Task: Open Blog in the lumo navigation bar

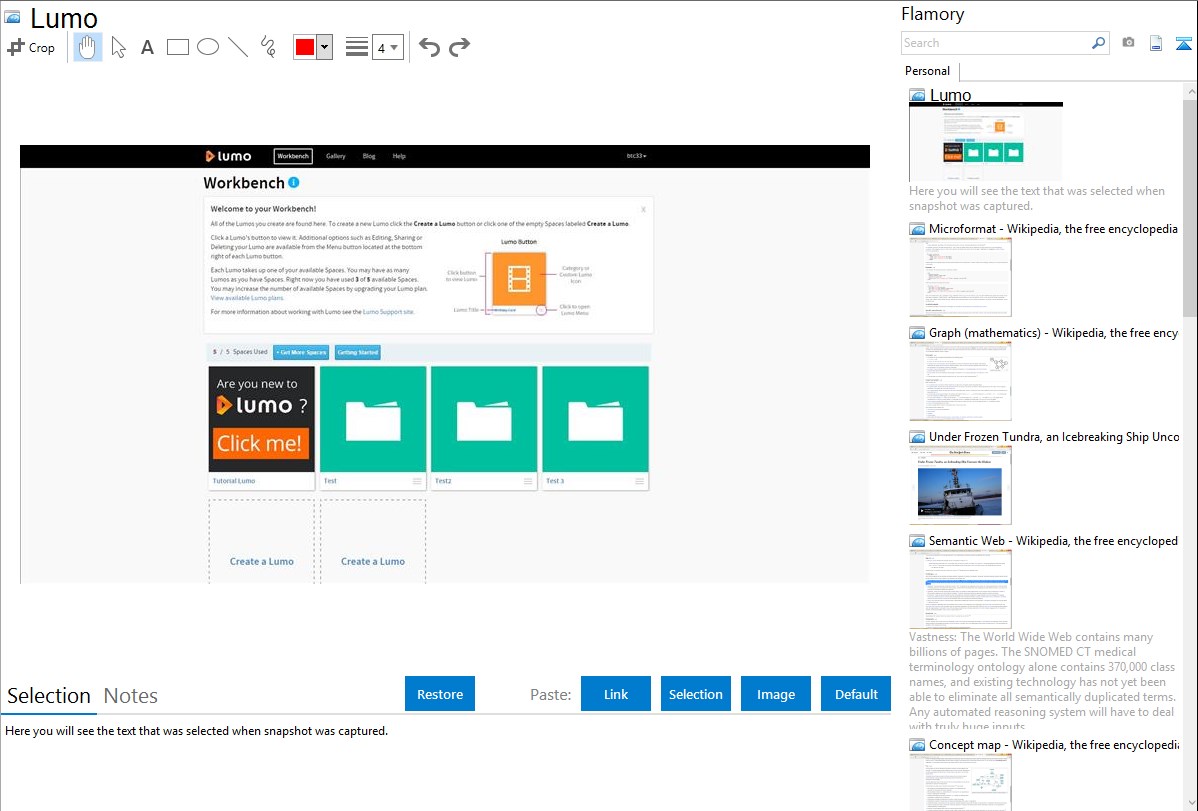Action: point(369,156)
